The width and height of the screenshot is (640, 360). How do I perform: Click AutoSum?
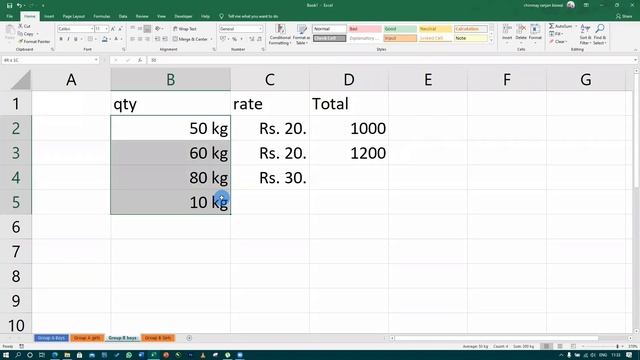[x=560, y=26]
